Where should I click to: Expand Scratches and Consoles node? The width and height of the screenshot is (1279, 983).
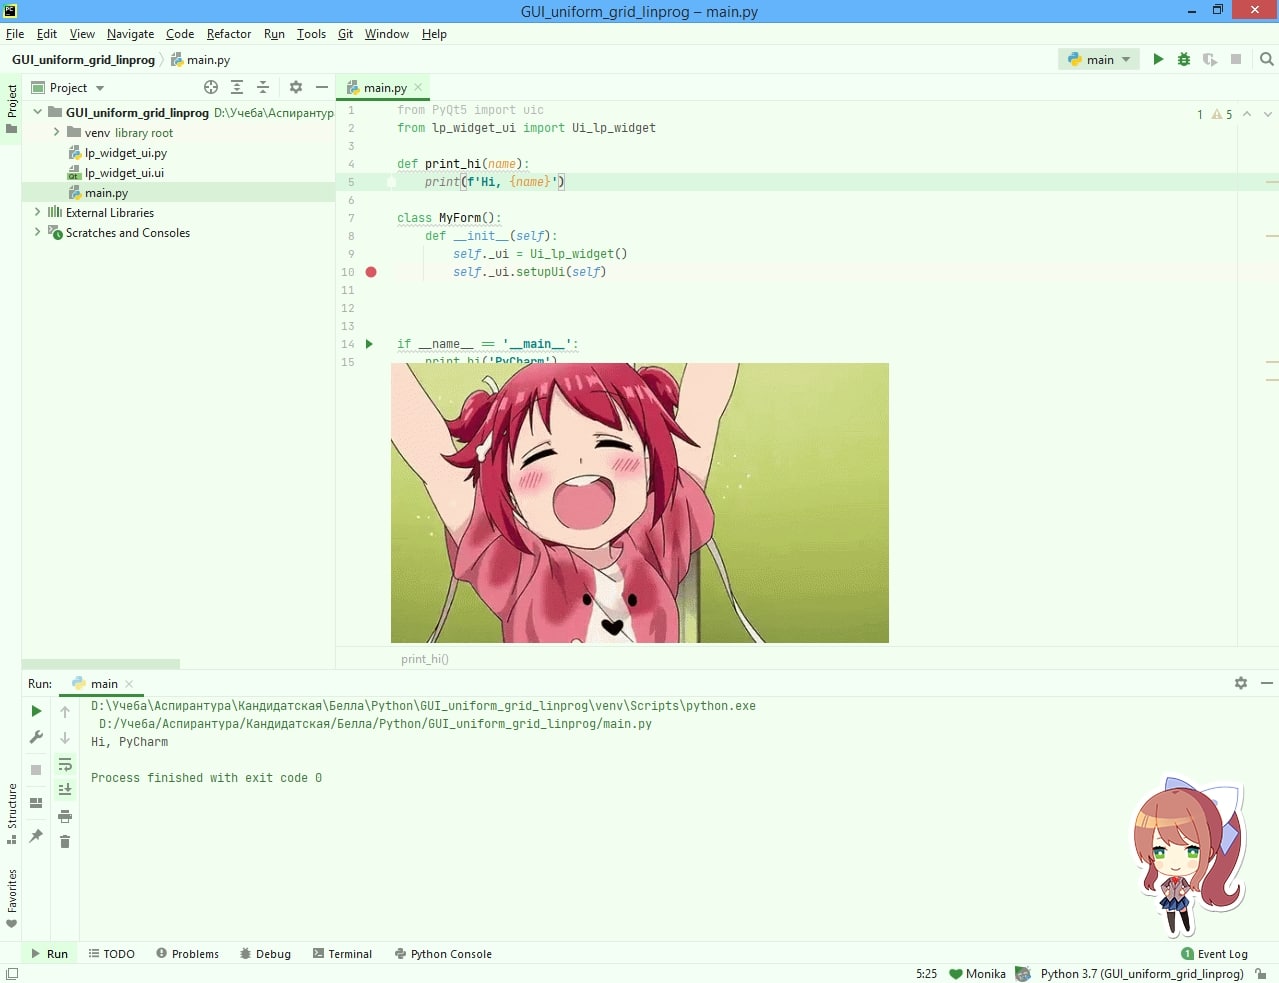[38, 232]
